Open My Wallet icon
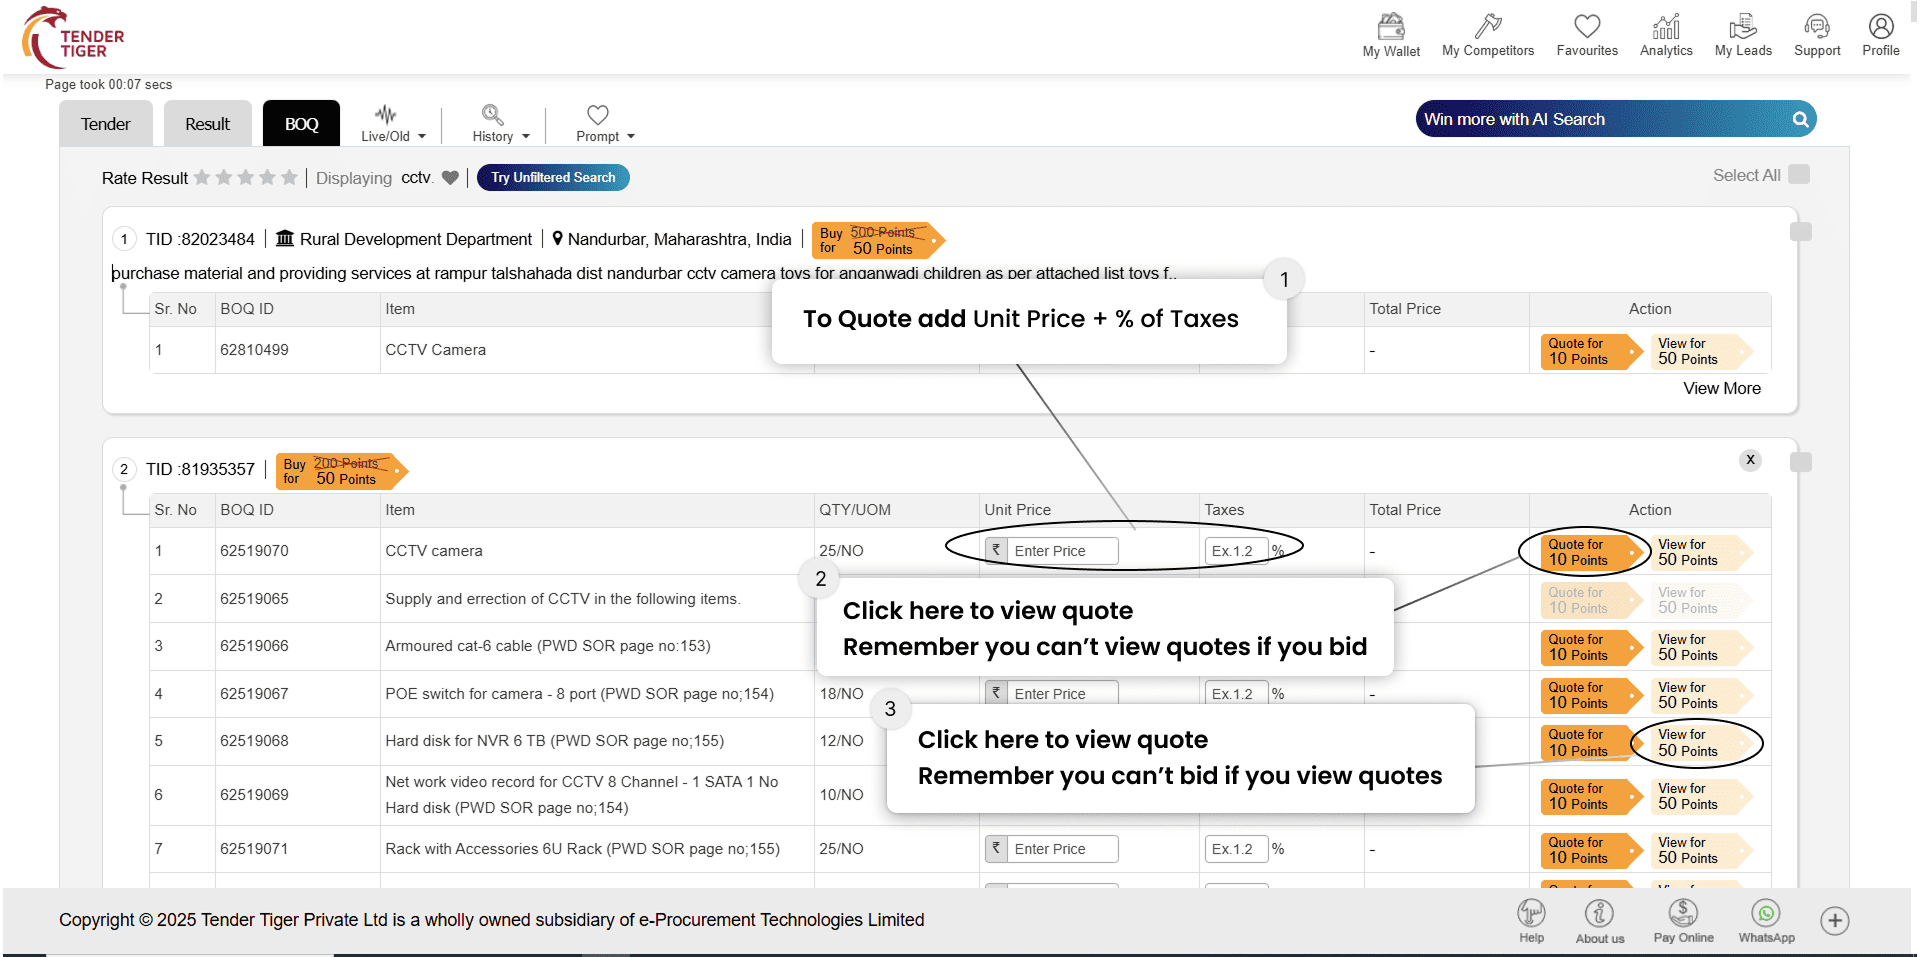 point(1390,27)
